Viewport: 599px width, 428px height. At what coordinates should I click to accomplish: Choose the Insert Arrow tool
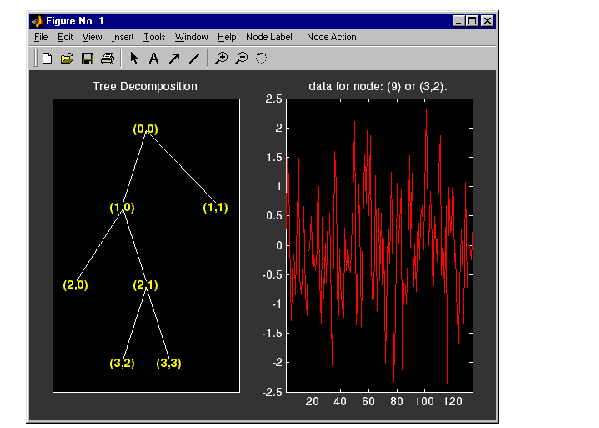pyautogui.click(x=174, y=58)
